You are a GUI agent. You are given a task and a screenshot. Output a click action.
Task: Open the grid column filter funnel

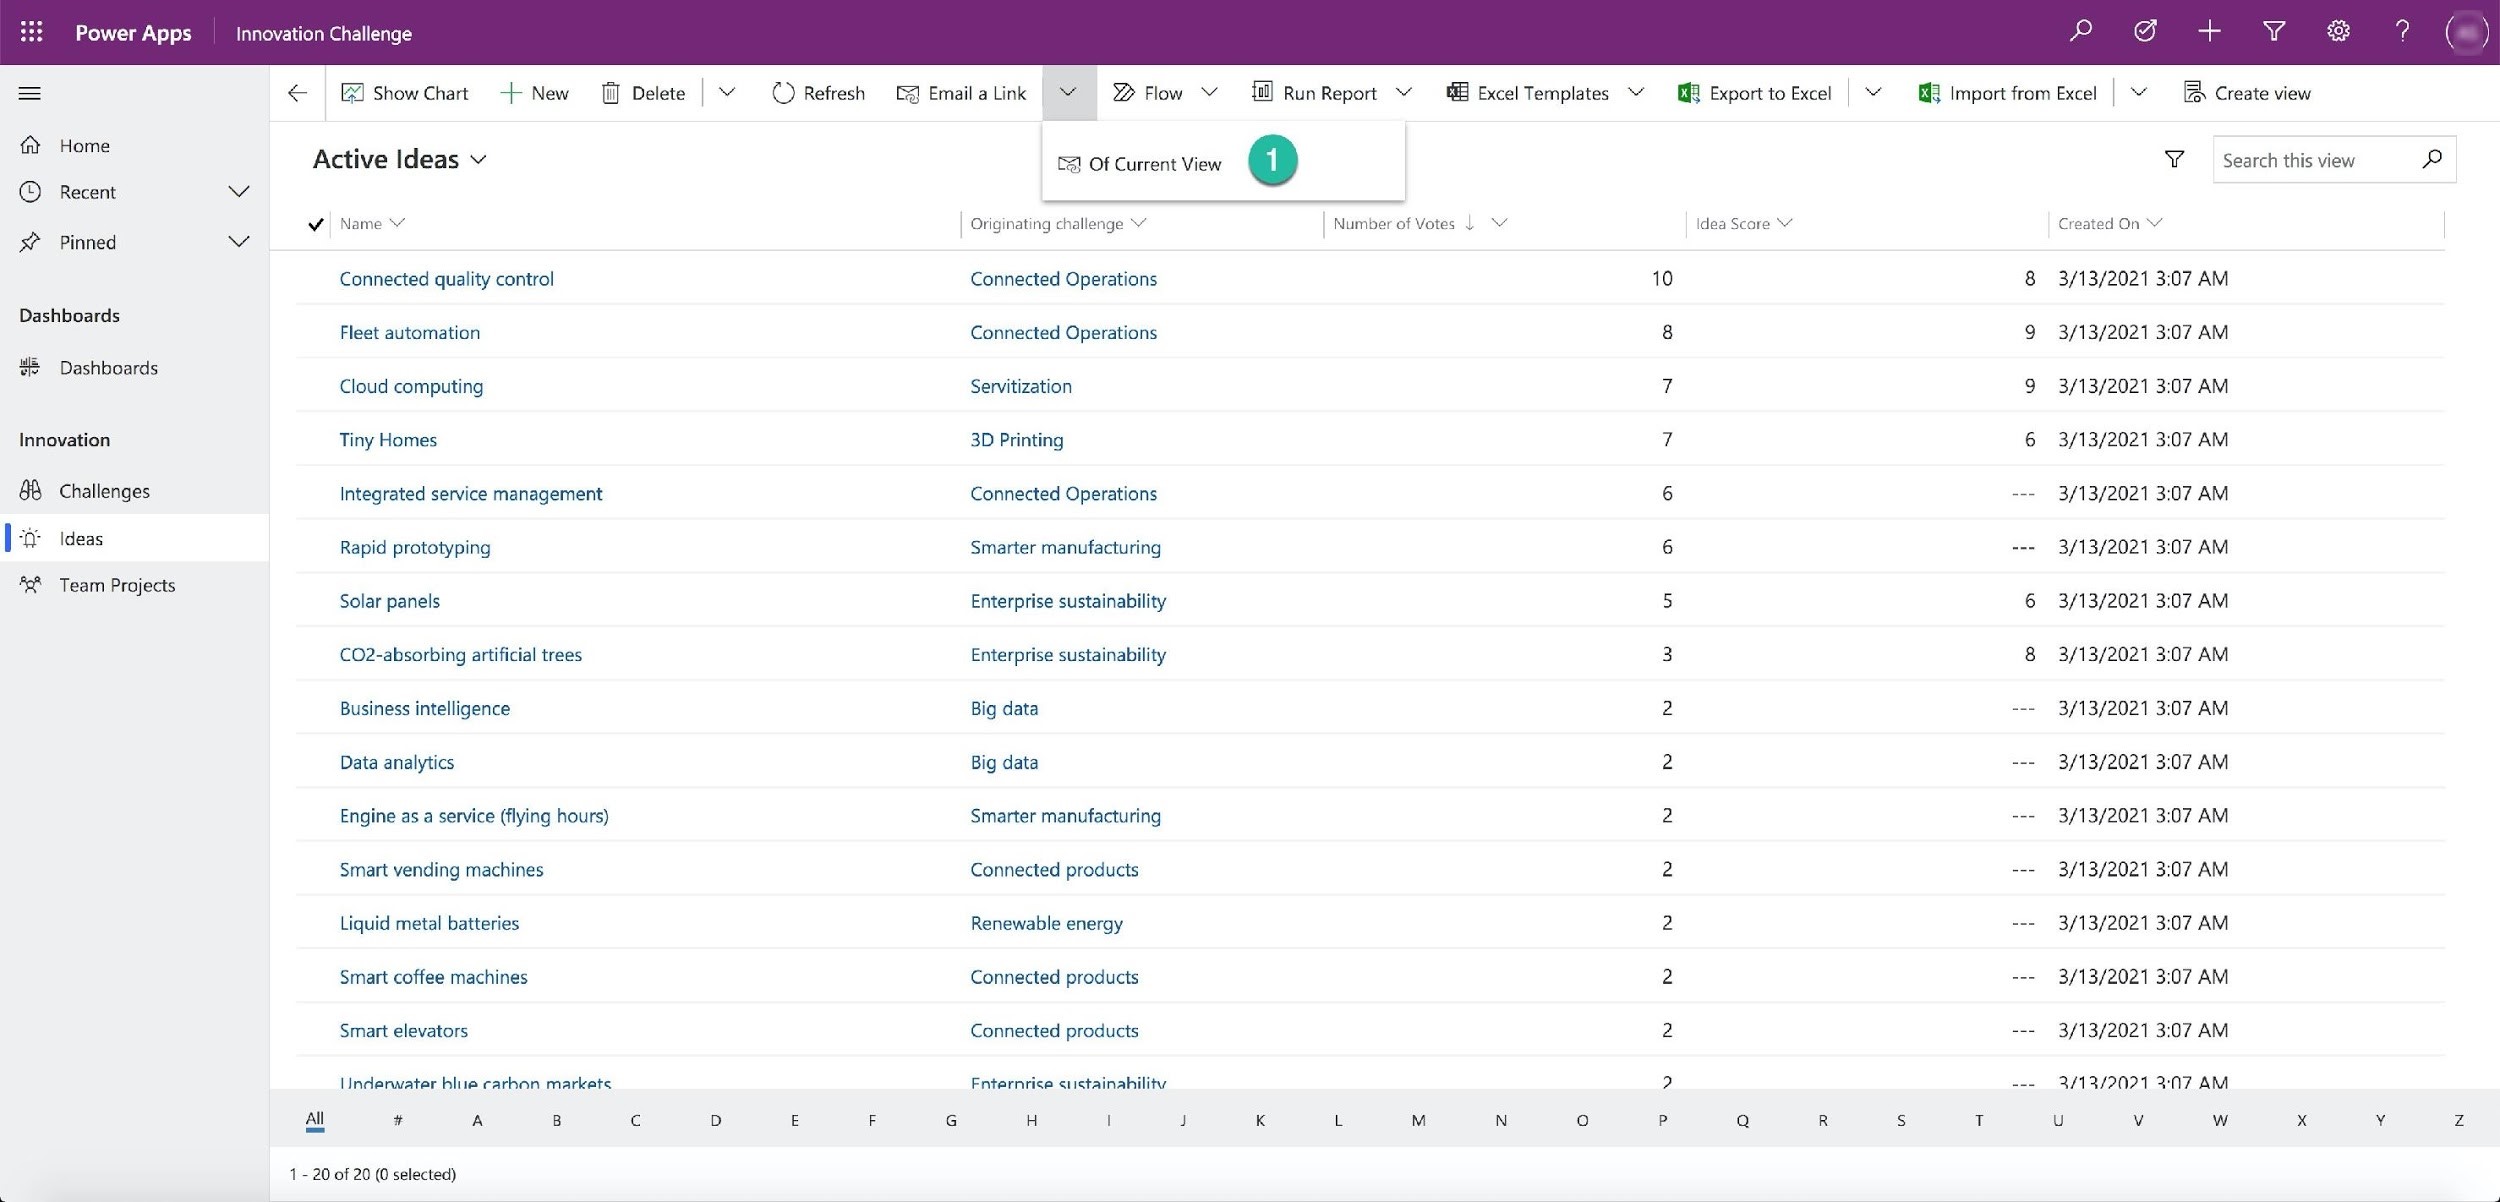[x=2174, y=160]
